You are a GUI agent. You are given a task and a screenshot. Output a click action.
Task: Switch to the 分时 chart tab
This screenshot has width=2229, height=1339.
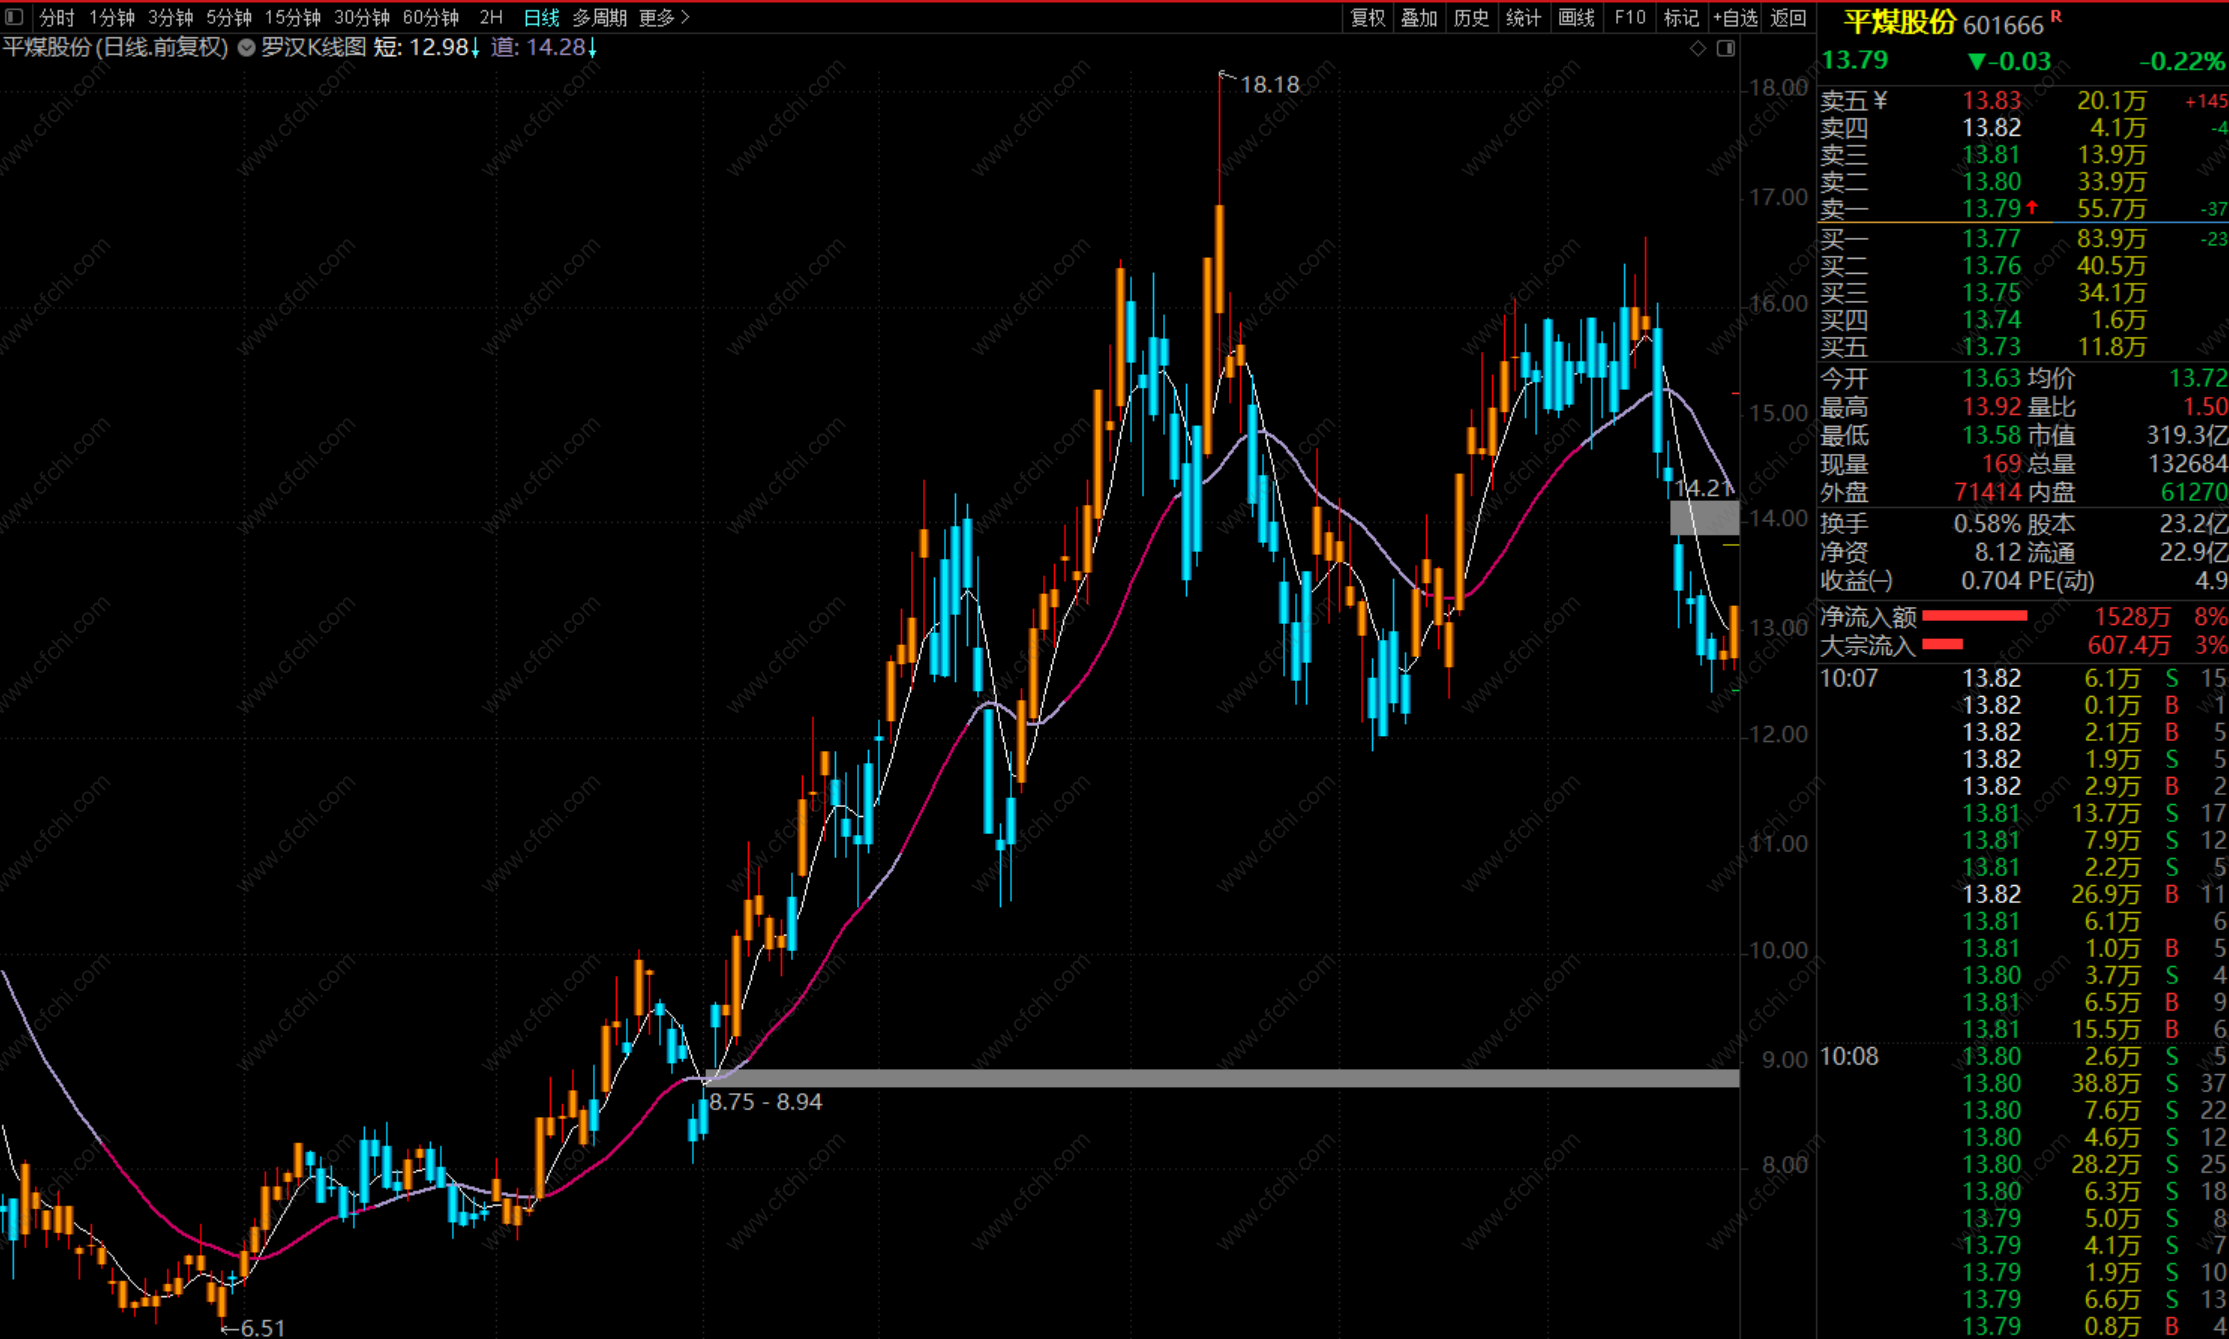coord(56,17)
